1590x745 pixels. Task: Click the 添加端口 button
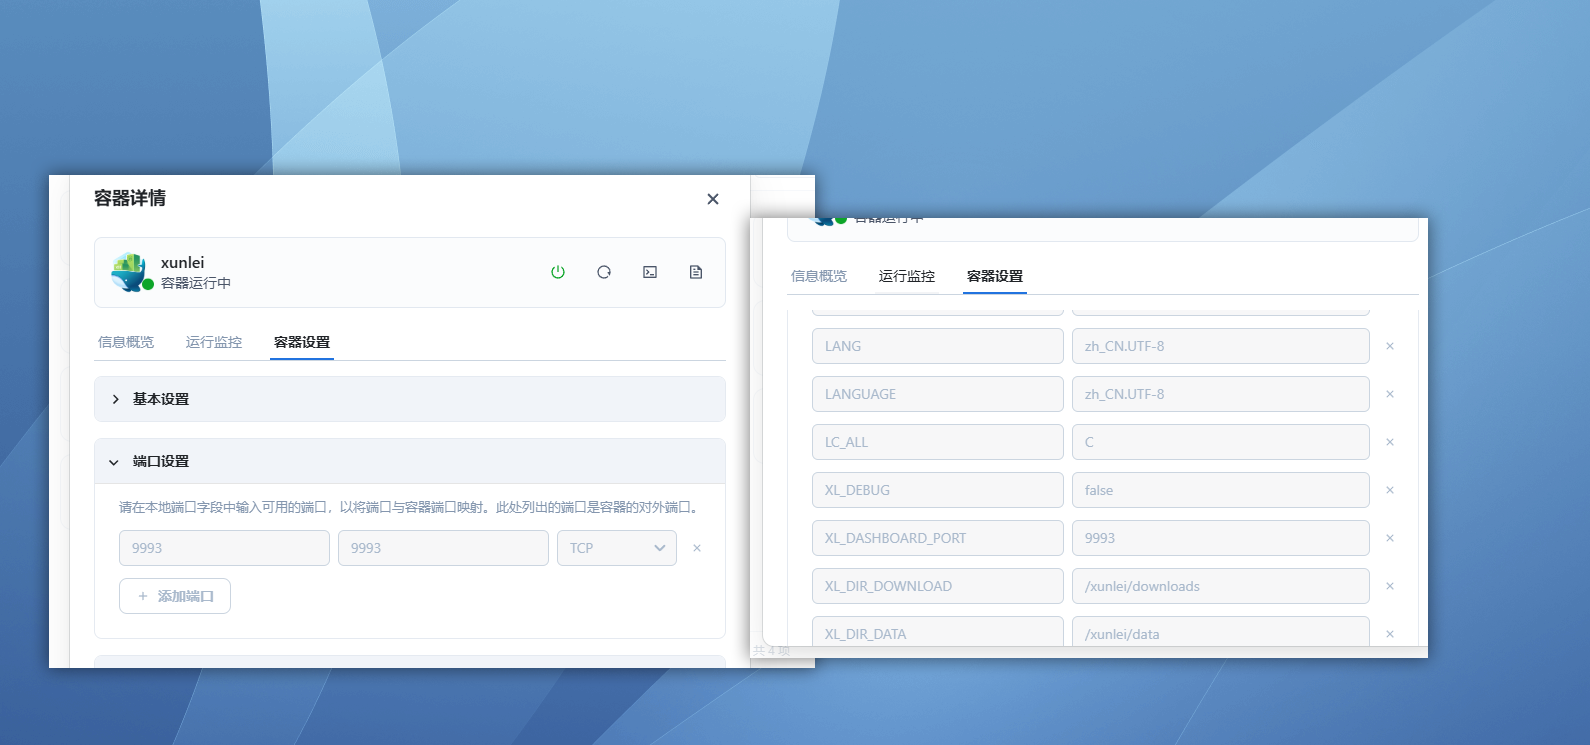coord(175,596)
